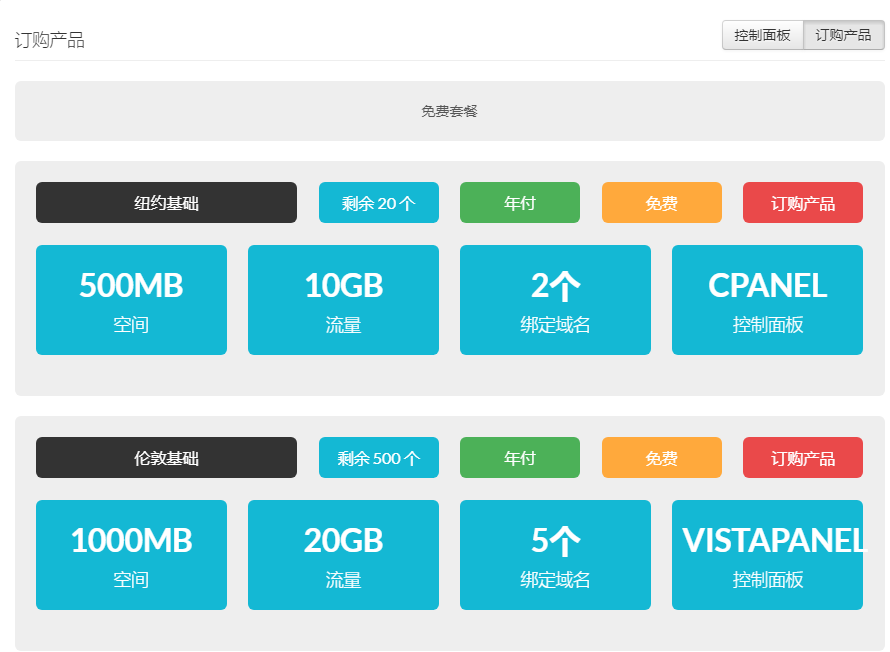Click the 纽约基础 plan name label
This screenshot has height=652, width=890.
pyautogui.click(x=166, y=203)
